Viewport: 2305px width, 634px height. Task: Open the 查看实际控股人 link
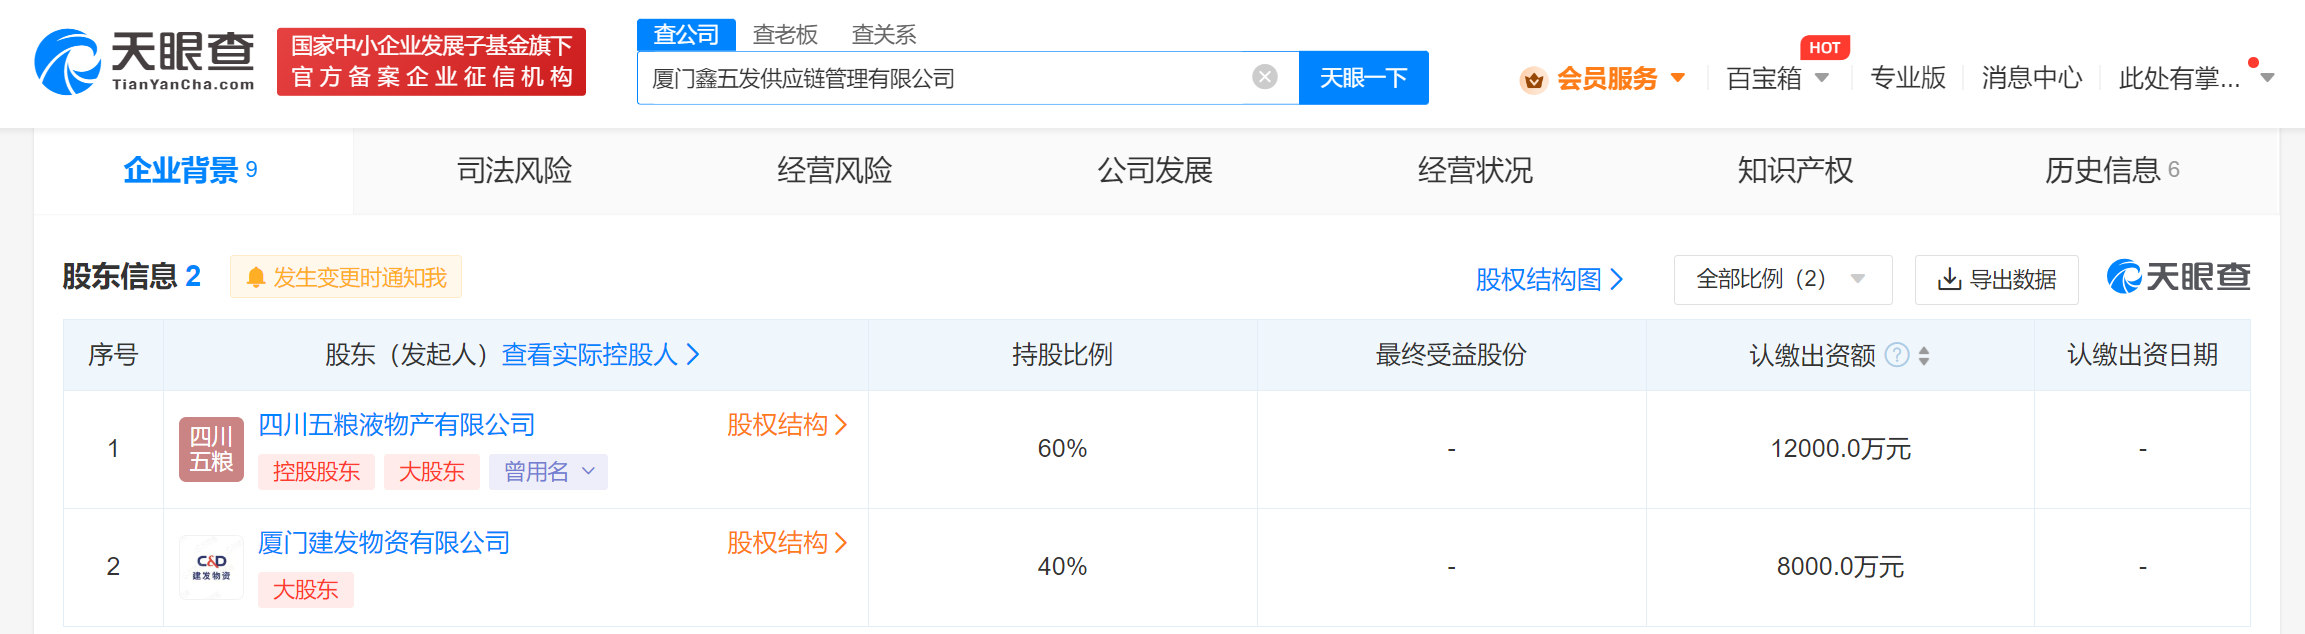tap(600, 355)
